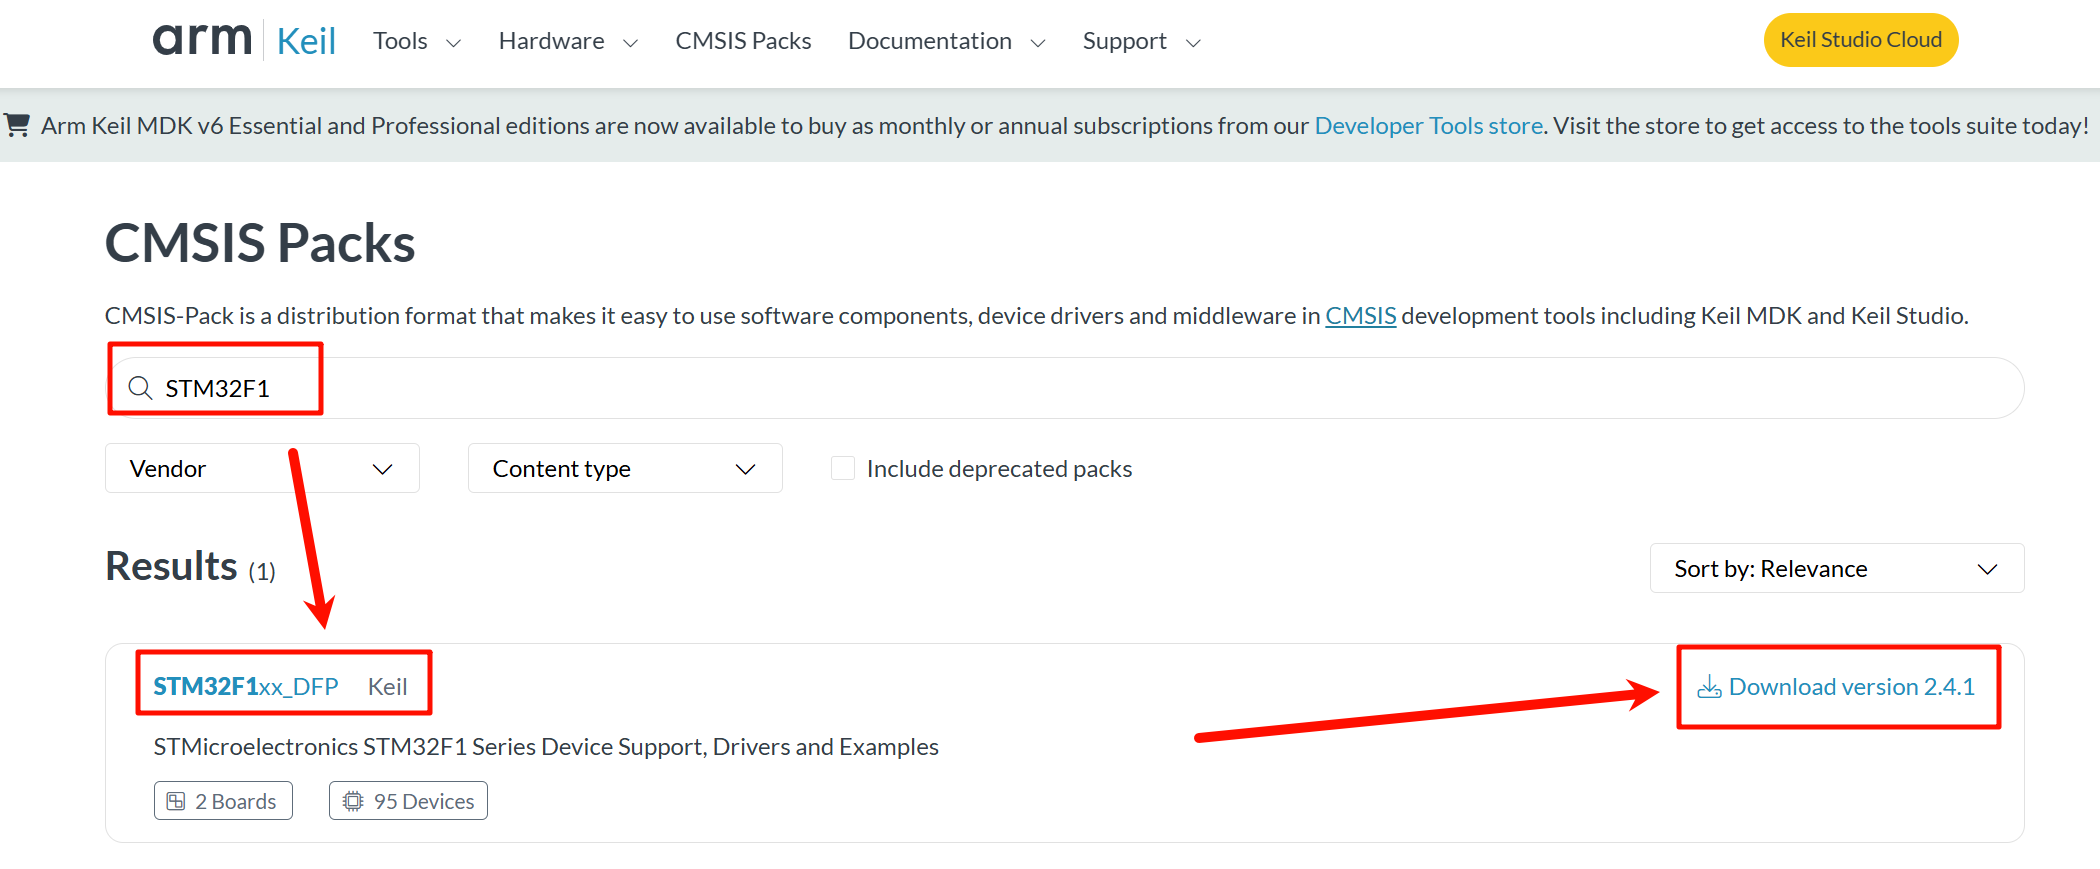Open the Developer Tools store link
This screenshot has width=2100, height=869.
pyautogui.click(x=1428, y=126)
